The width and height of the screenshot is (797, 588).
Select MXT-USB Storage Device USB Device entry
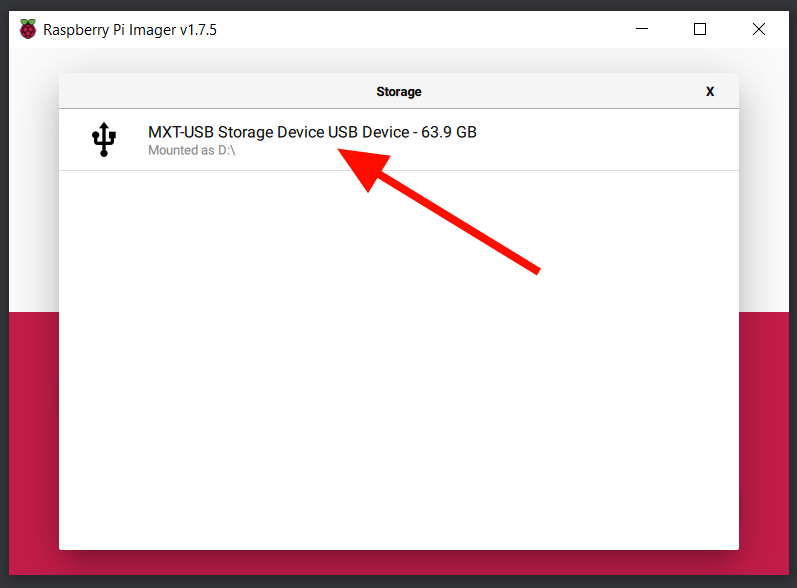(x=398, y=140)
